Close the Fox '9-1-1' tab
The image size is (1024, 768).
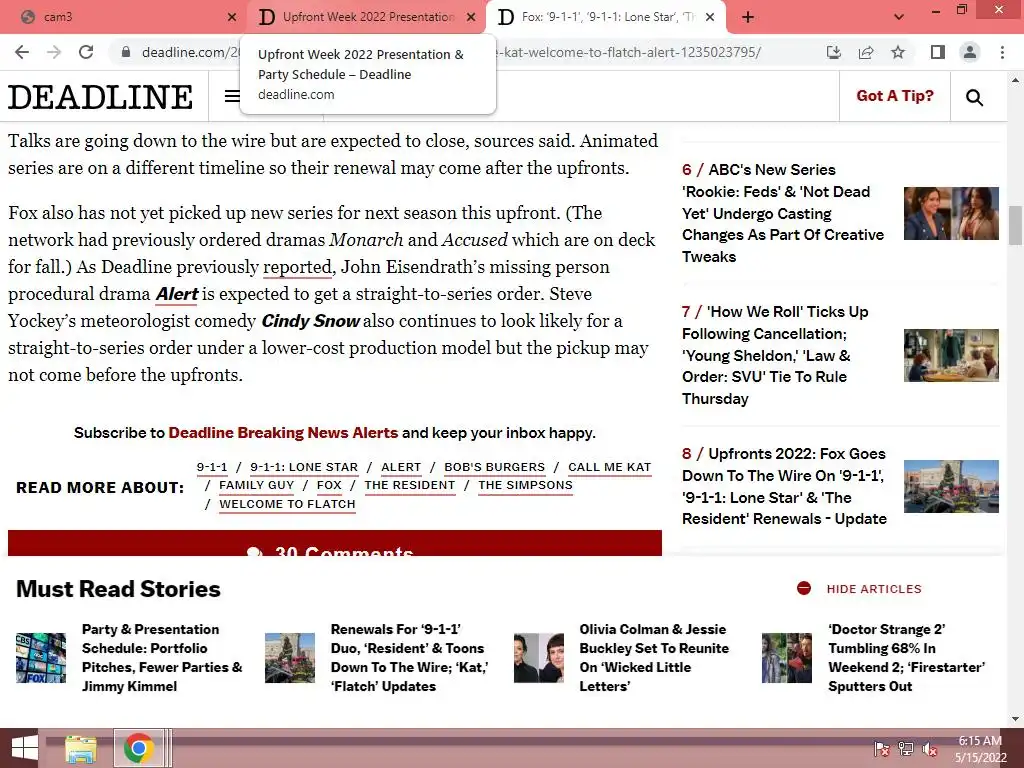pyautogui.click(x=711, y=17)
